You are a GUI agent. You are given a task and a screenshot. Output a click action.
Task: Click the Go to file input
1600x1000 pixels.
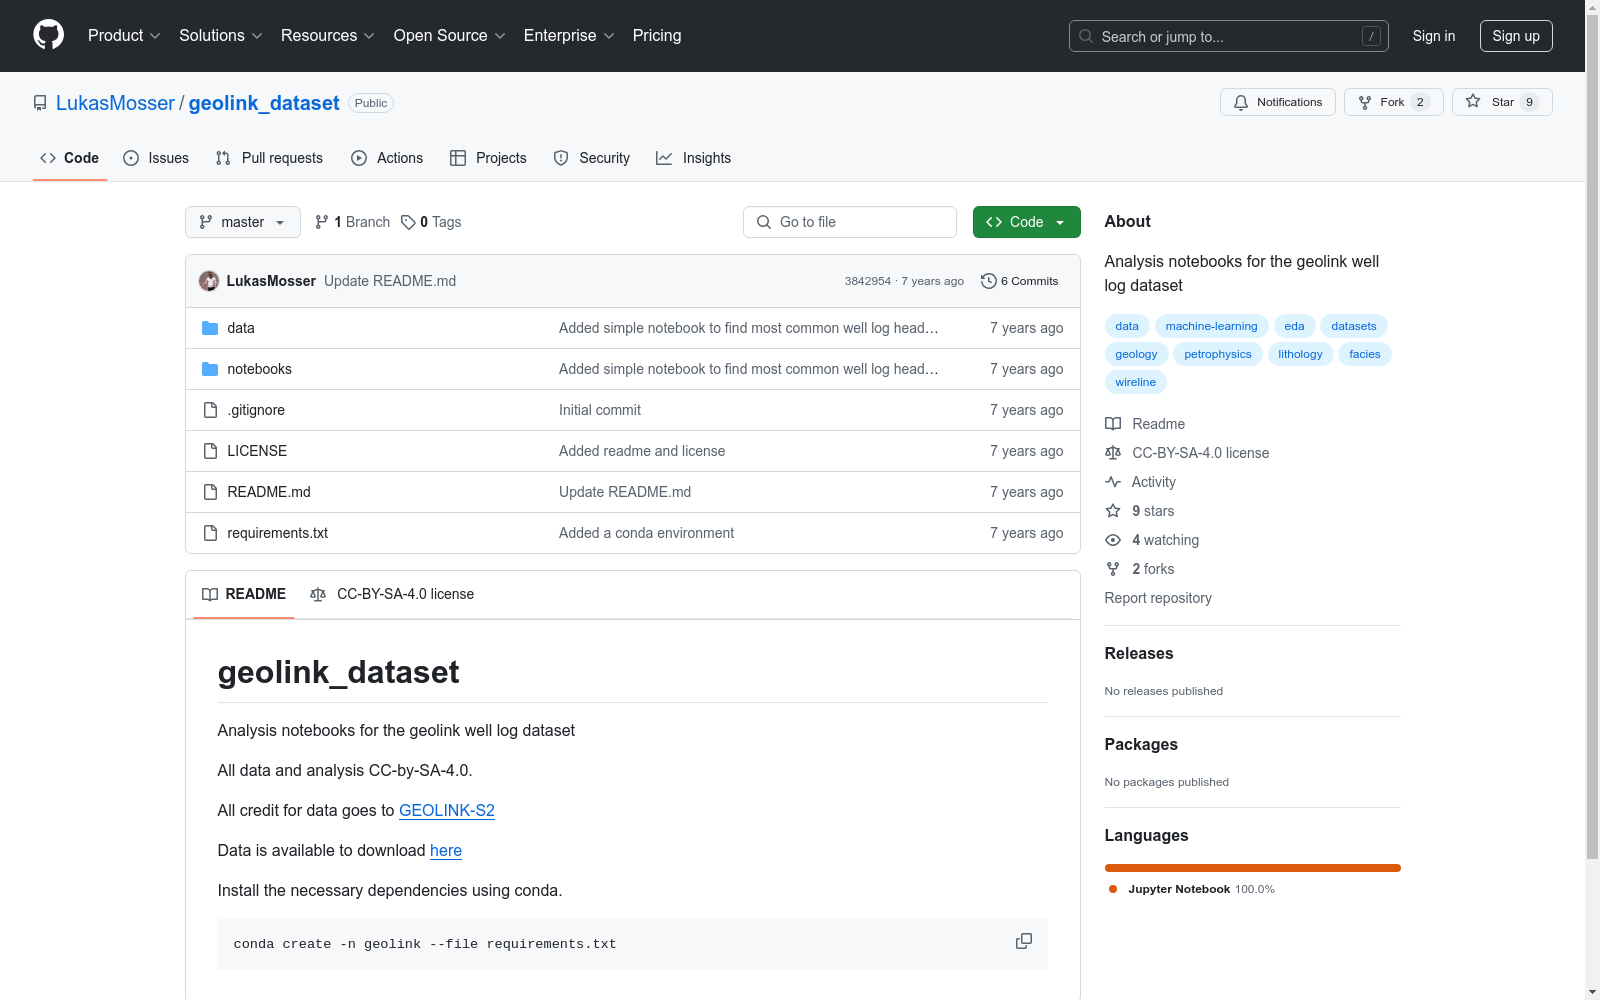click(x=850, y=222)
